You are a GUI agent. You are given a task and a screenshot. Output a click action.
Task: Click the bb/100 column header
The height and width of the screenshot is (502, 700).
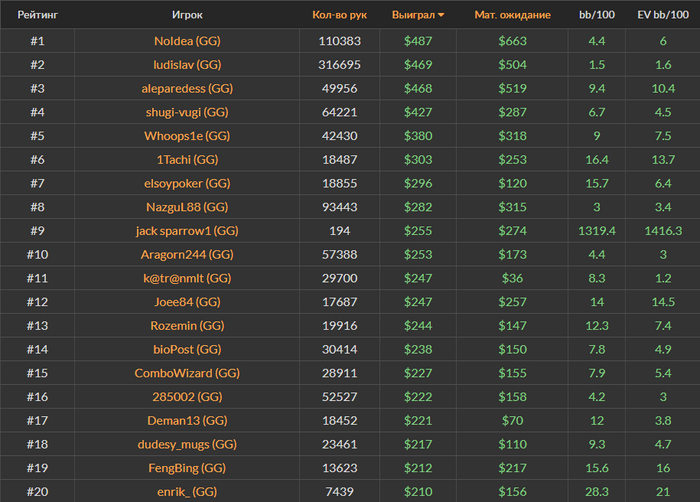tap(596, 16)
